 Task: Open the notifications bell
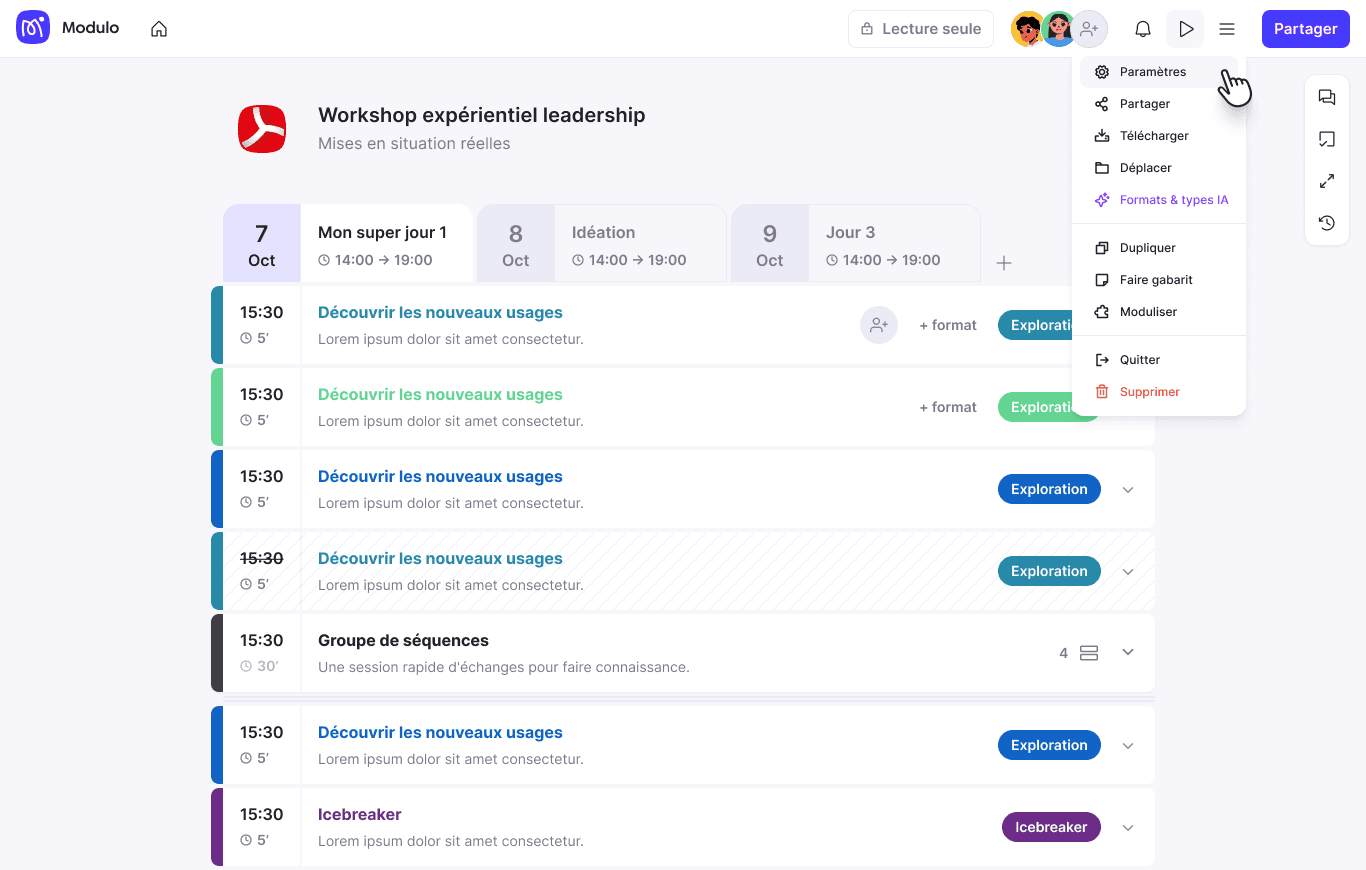(1143, 29)
